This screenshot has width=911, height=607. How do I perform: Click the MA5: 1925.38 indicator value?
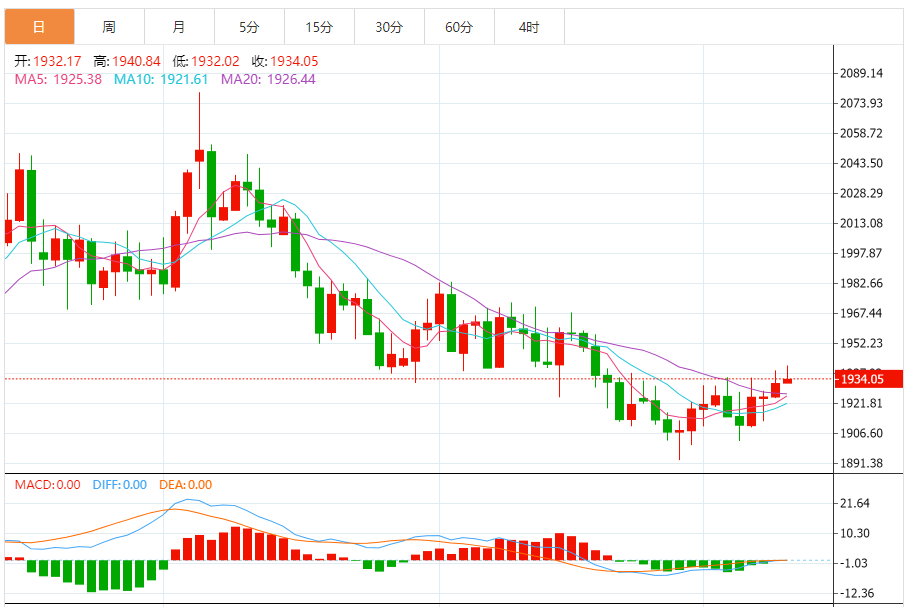pyautogui.click(x=58, y=80)
